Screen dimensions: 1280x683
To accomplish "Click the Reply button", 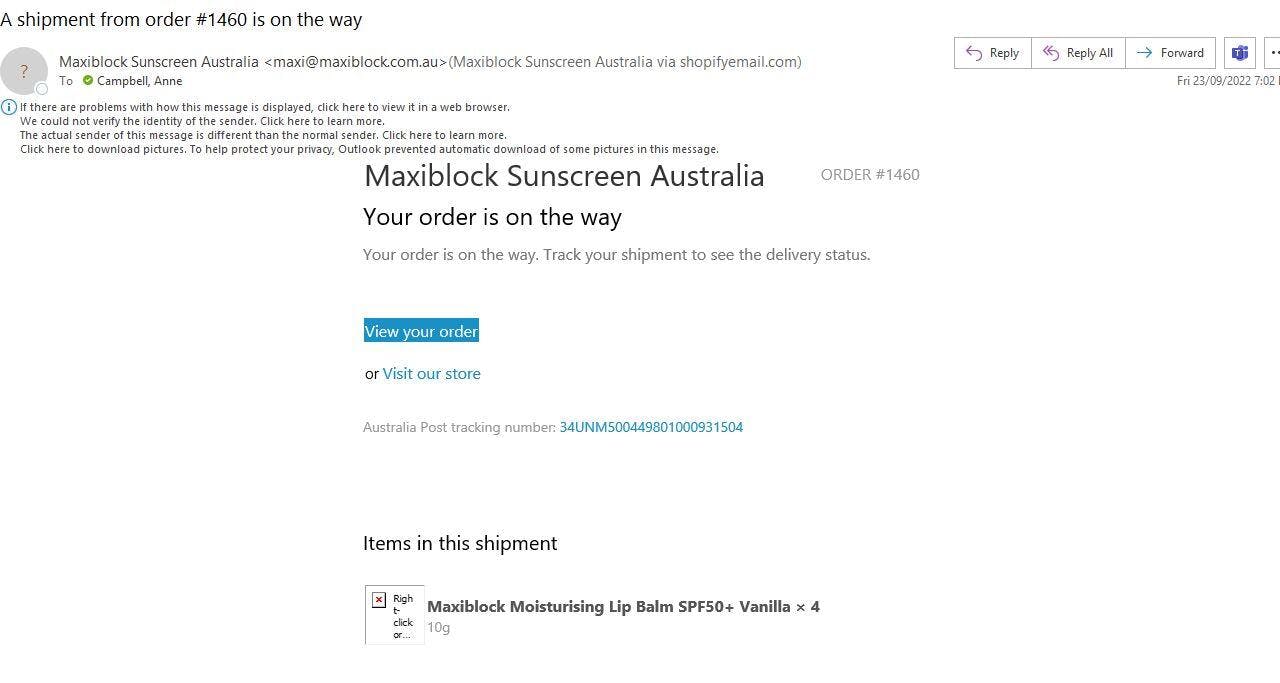I will [x=992, y=53].
